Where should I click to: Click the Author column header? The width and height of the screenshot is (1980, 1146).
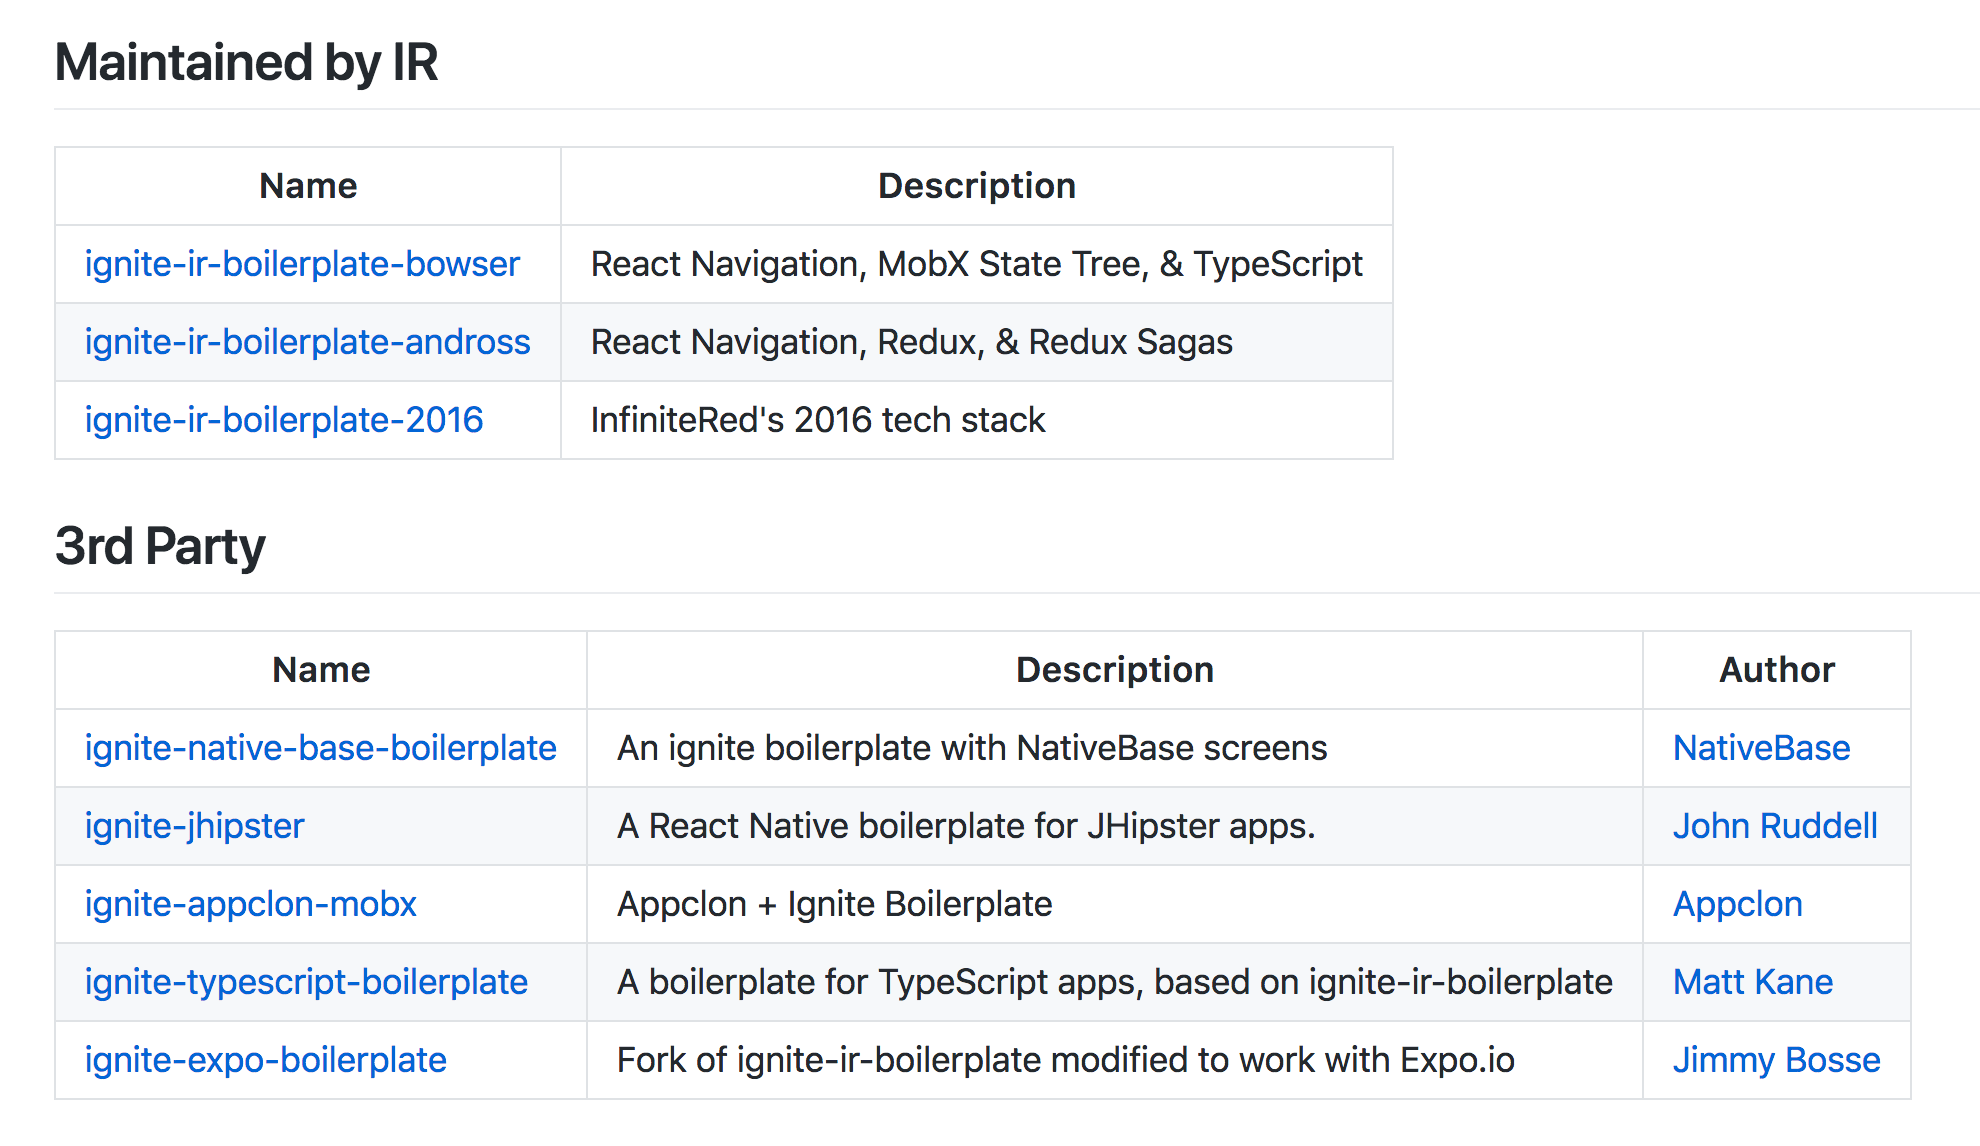tap(1776, 670)
